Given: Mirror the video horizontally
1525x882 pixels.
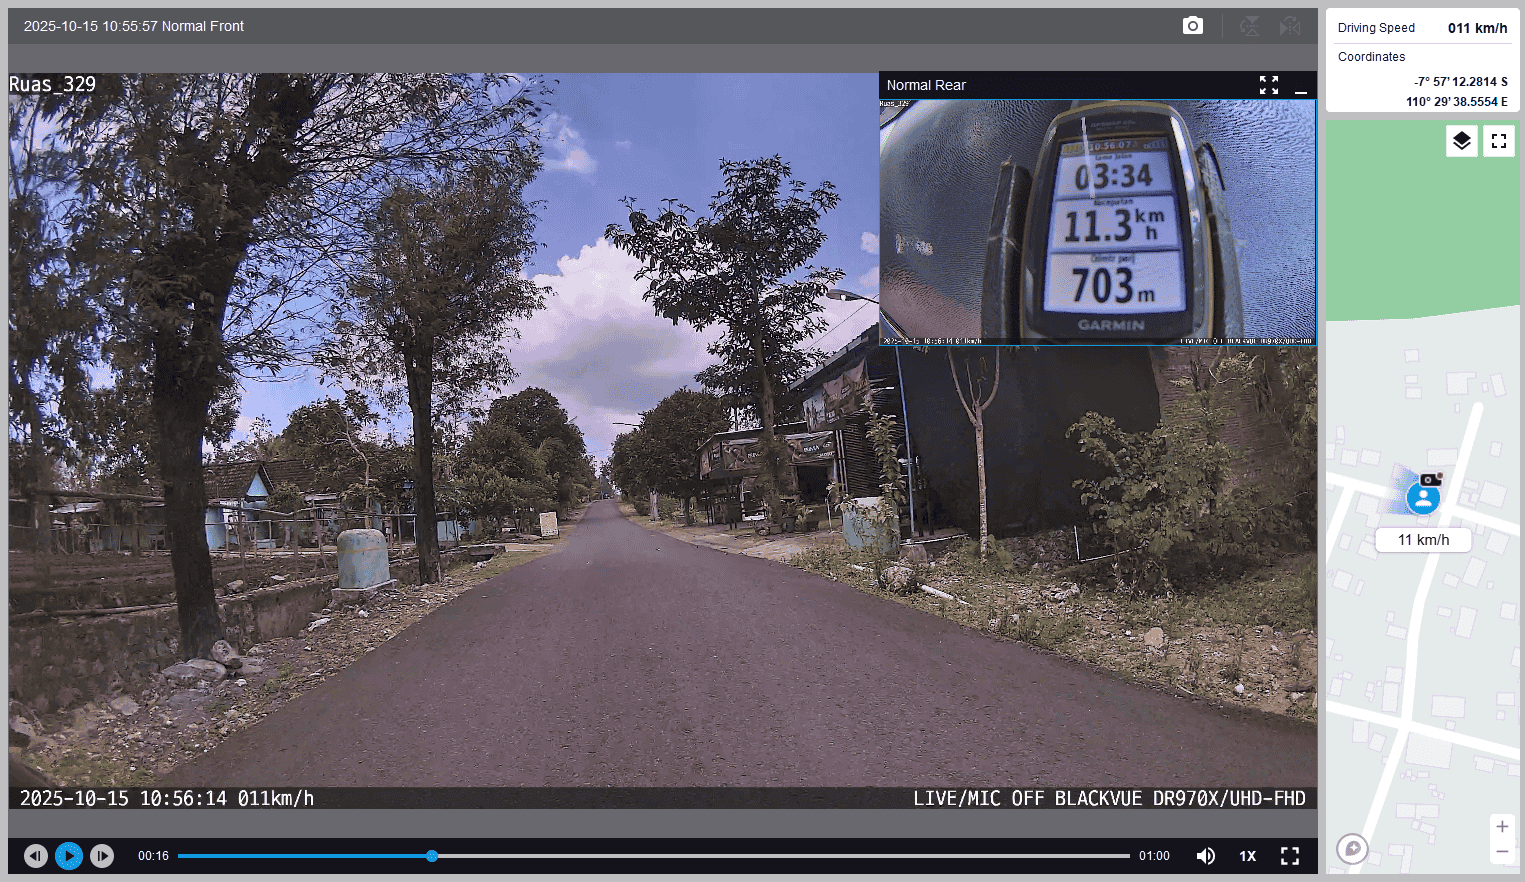Looking at the screenshot, I should click(x=1290, y=26).
